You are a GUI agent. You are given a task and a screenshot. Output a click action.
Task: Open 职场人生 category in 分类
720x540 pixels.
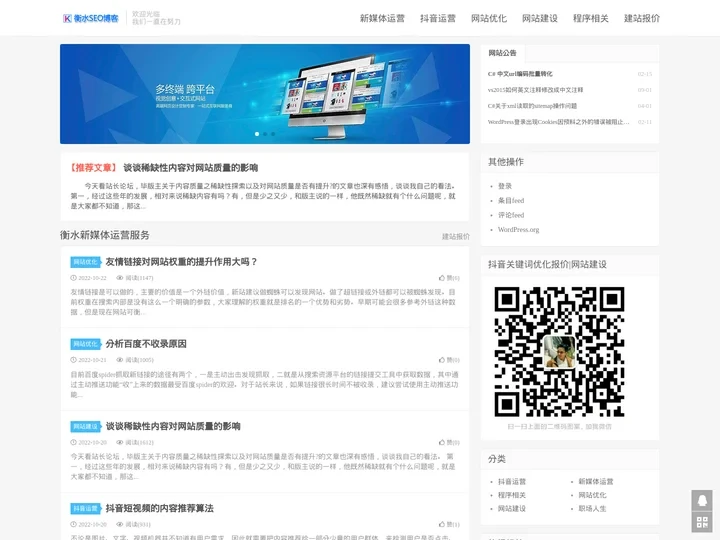point(592,509)
